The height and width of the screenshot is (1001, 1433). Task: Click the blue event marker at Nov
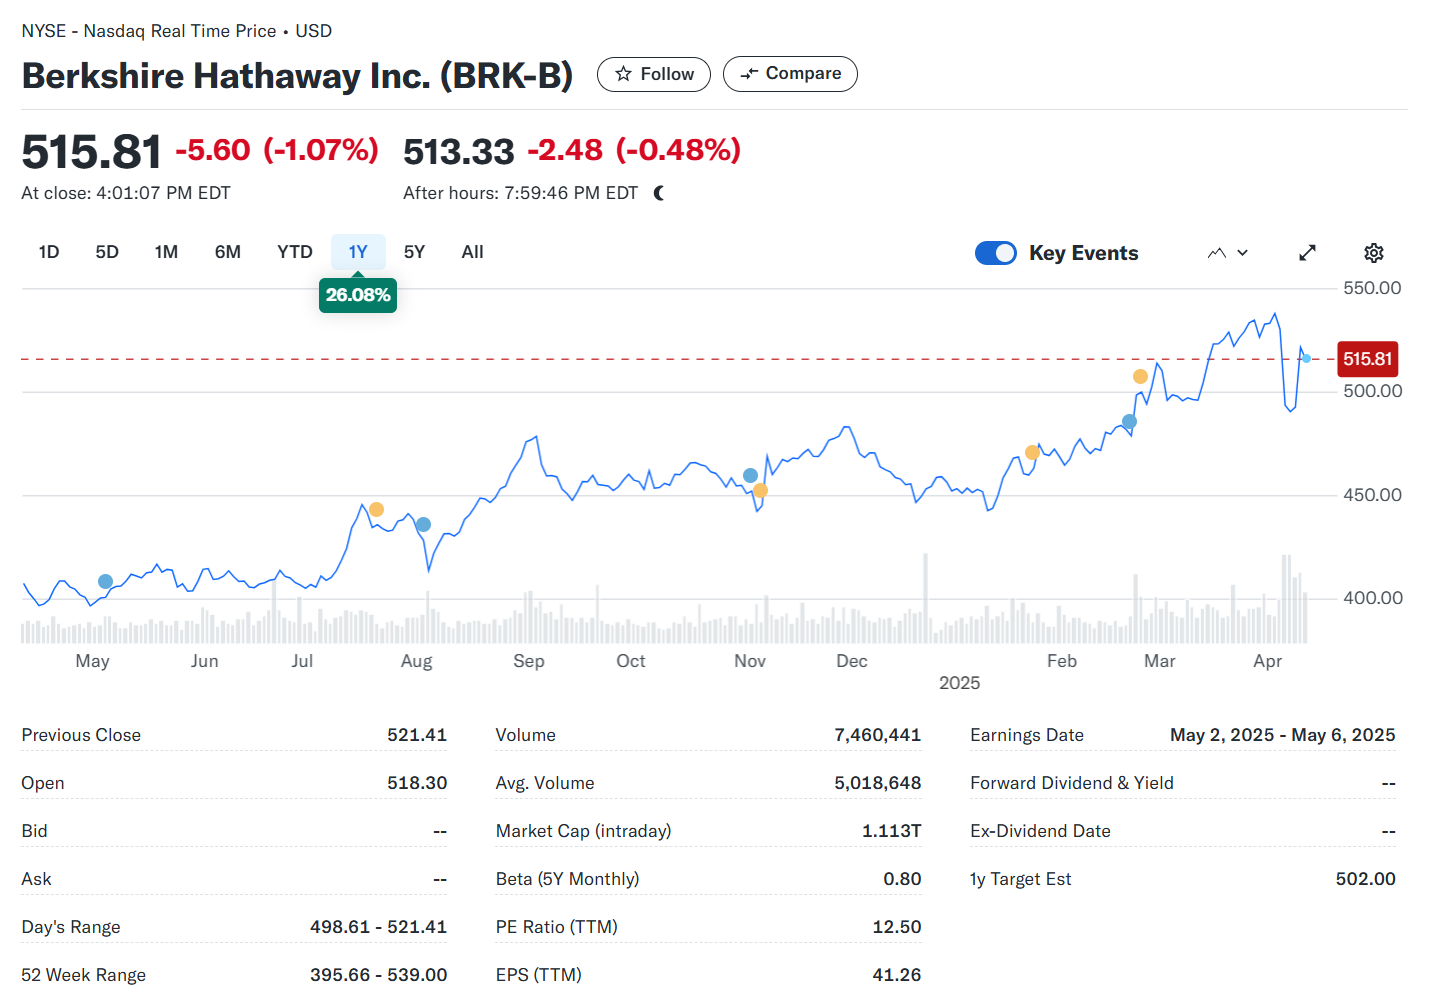(x=750, y=475)
